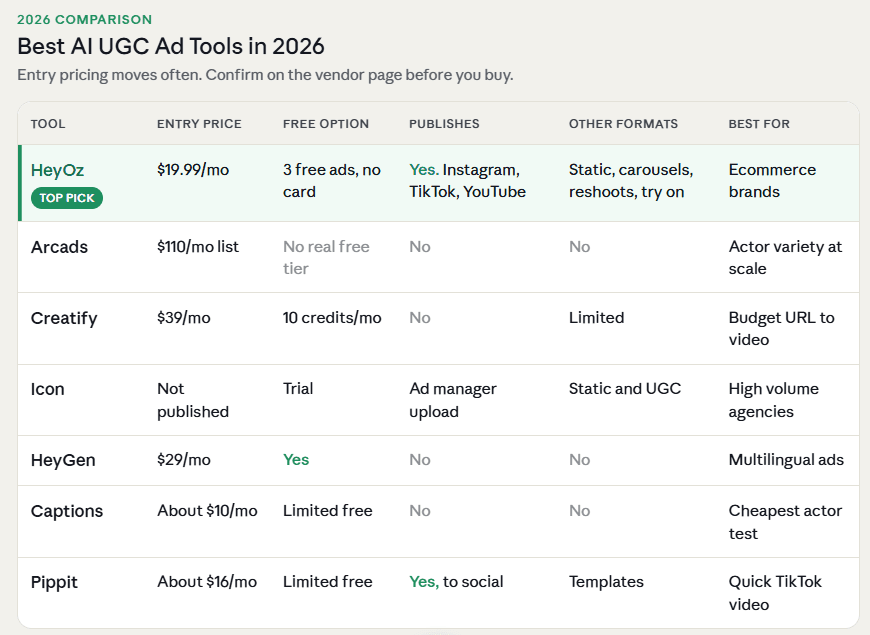
Task: Click the Icon tool name
Action: 48,389
